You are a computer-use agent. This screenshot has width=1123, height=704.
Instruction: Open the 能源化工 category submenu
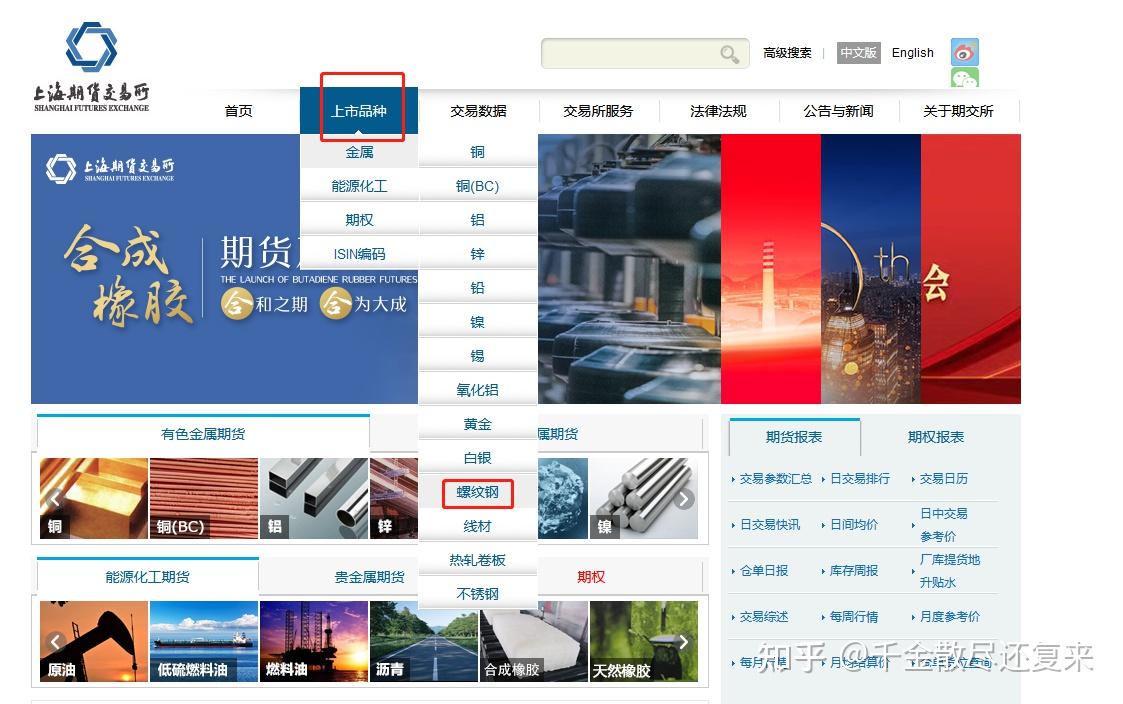click(x=358, y=185)
